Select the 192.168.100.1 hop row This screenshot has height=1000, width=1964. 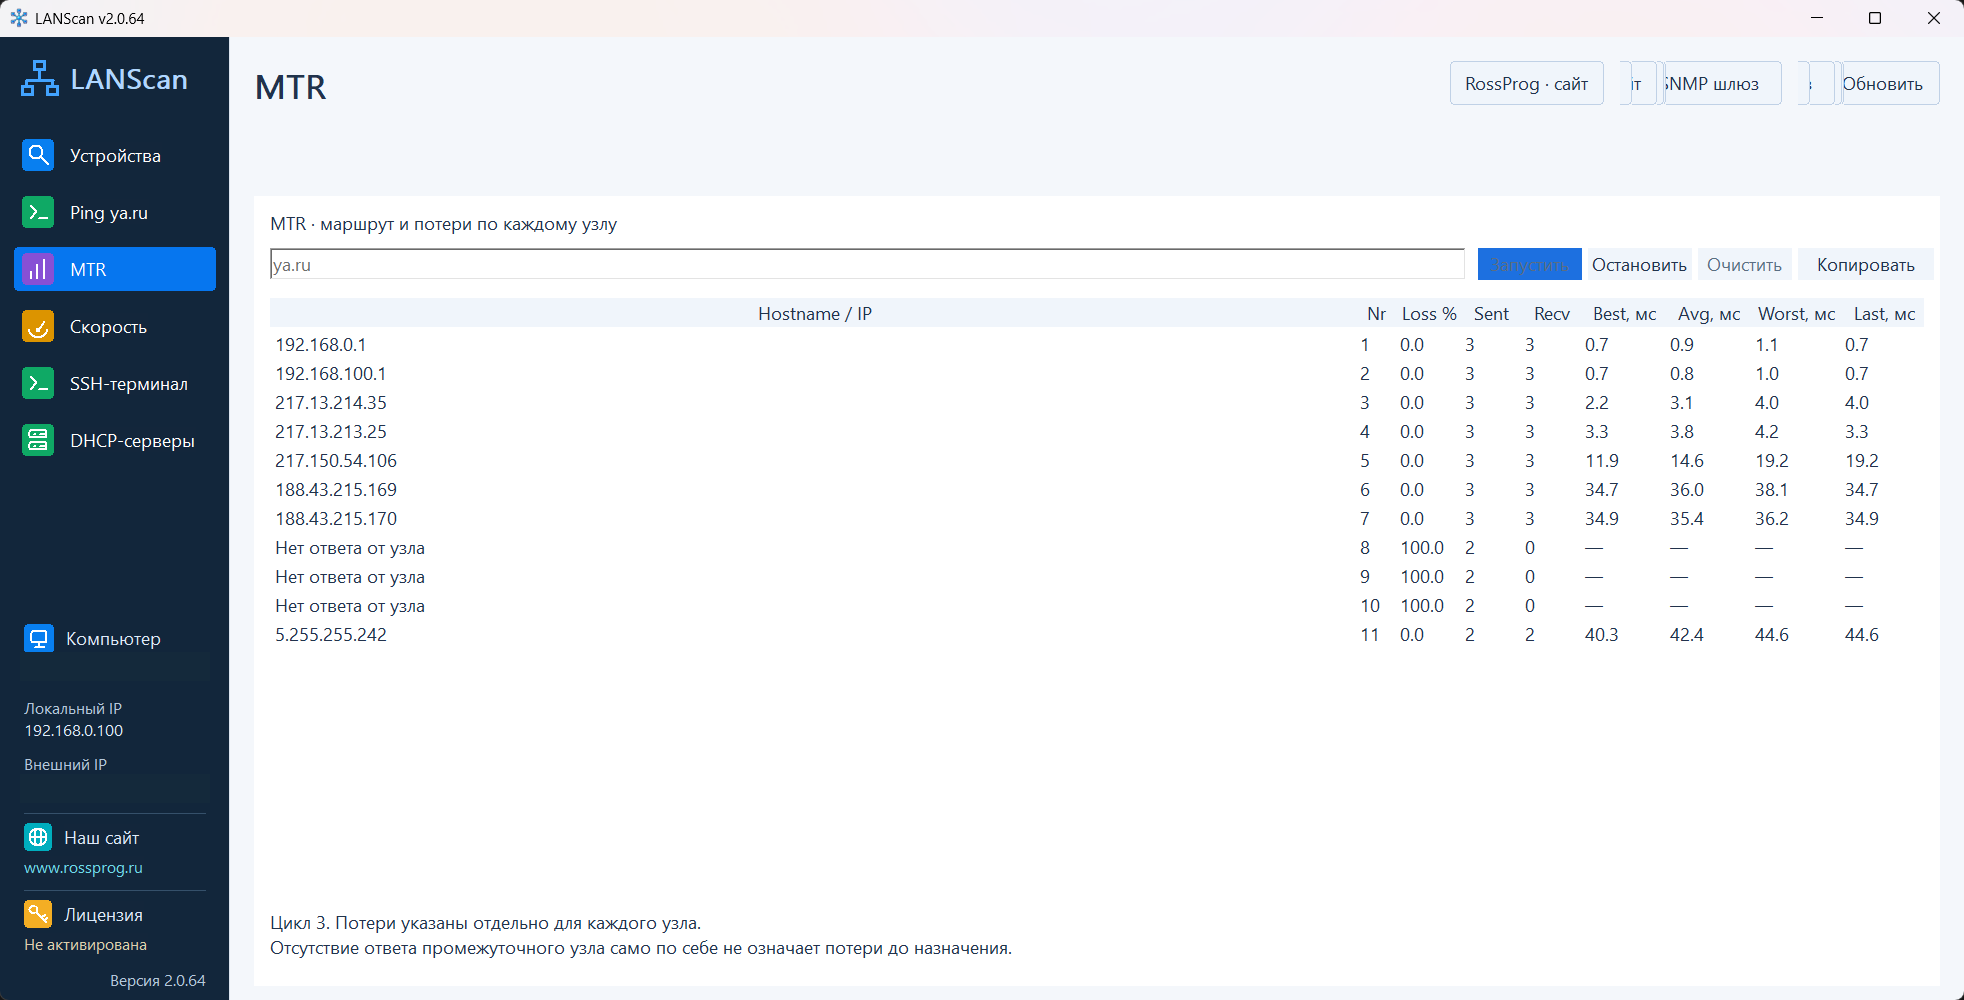1096,373
